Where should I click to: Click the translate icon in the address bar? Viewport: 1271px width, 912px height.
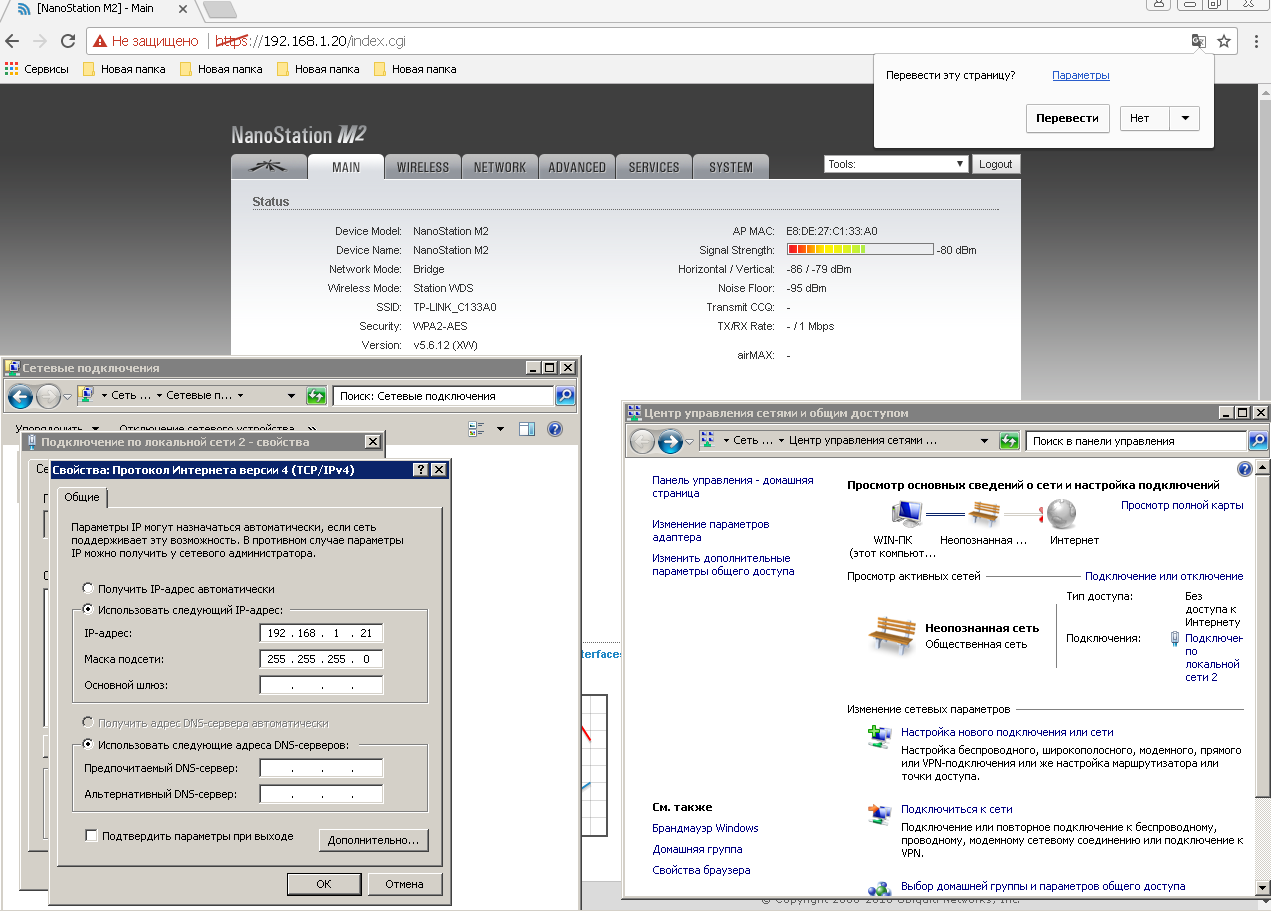[x=1198, y=41]
